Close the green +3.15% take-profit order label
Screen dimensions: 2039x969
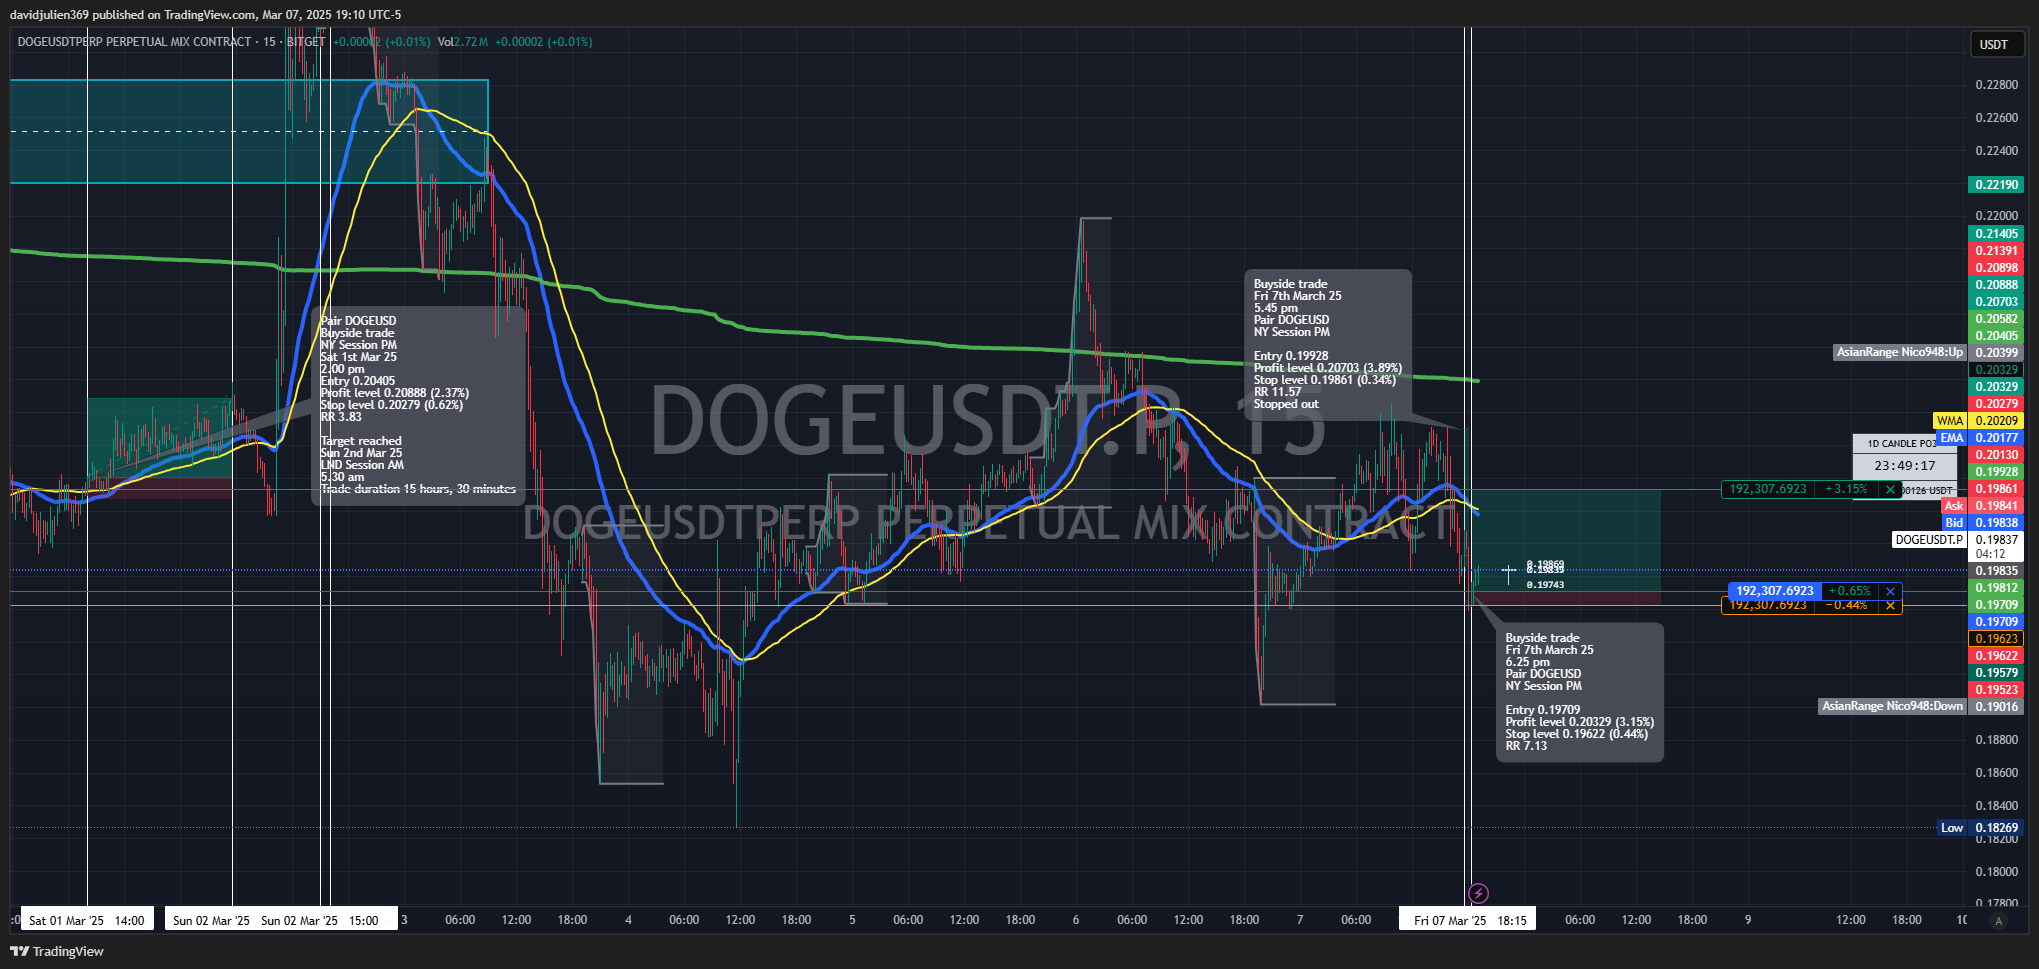click(1890, 489)
